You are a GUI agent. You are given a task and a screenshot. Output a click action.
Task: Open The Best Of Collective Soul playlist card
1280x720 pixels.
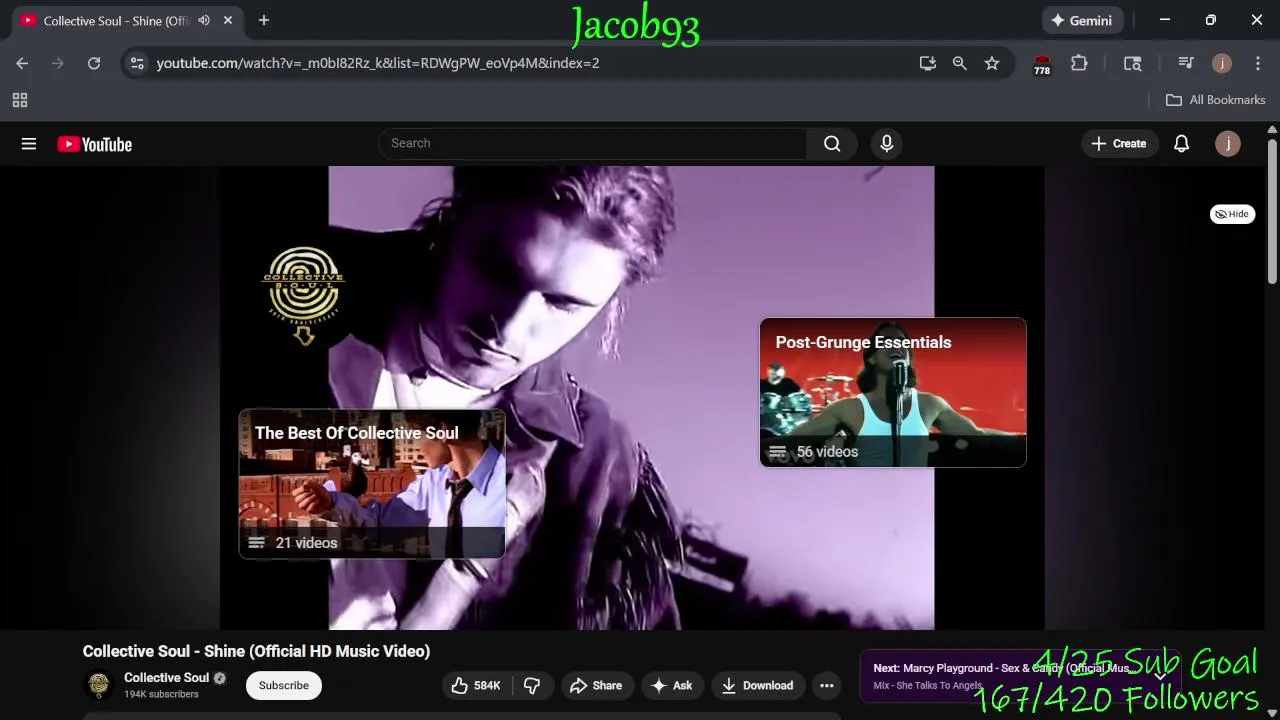coord(372,484)
